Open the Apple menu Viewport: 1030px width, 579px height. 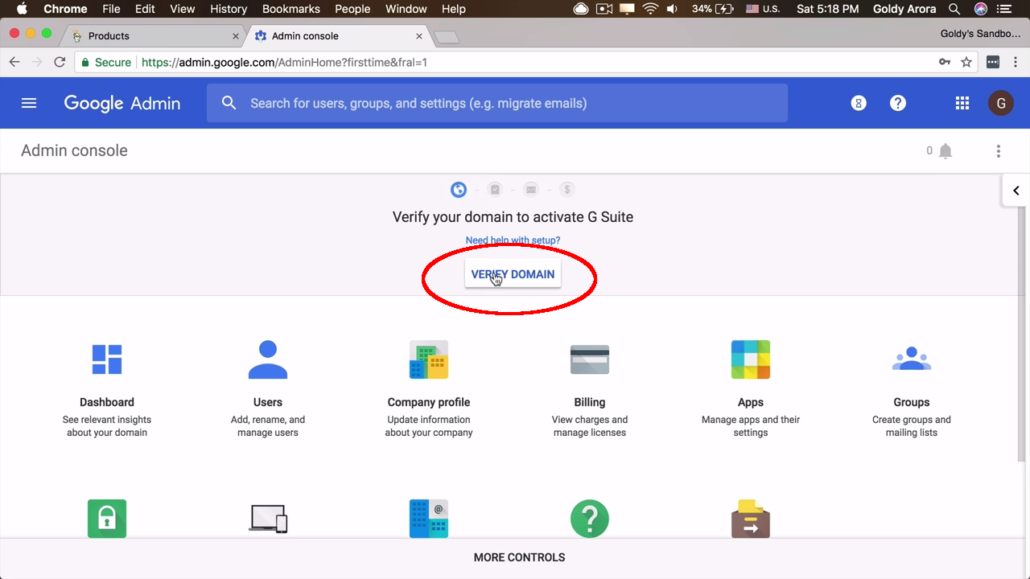coord(21,9)
